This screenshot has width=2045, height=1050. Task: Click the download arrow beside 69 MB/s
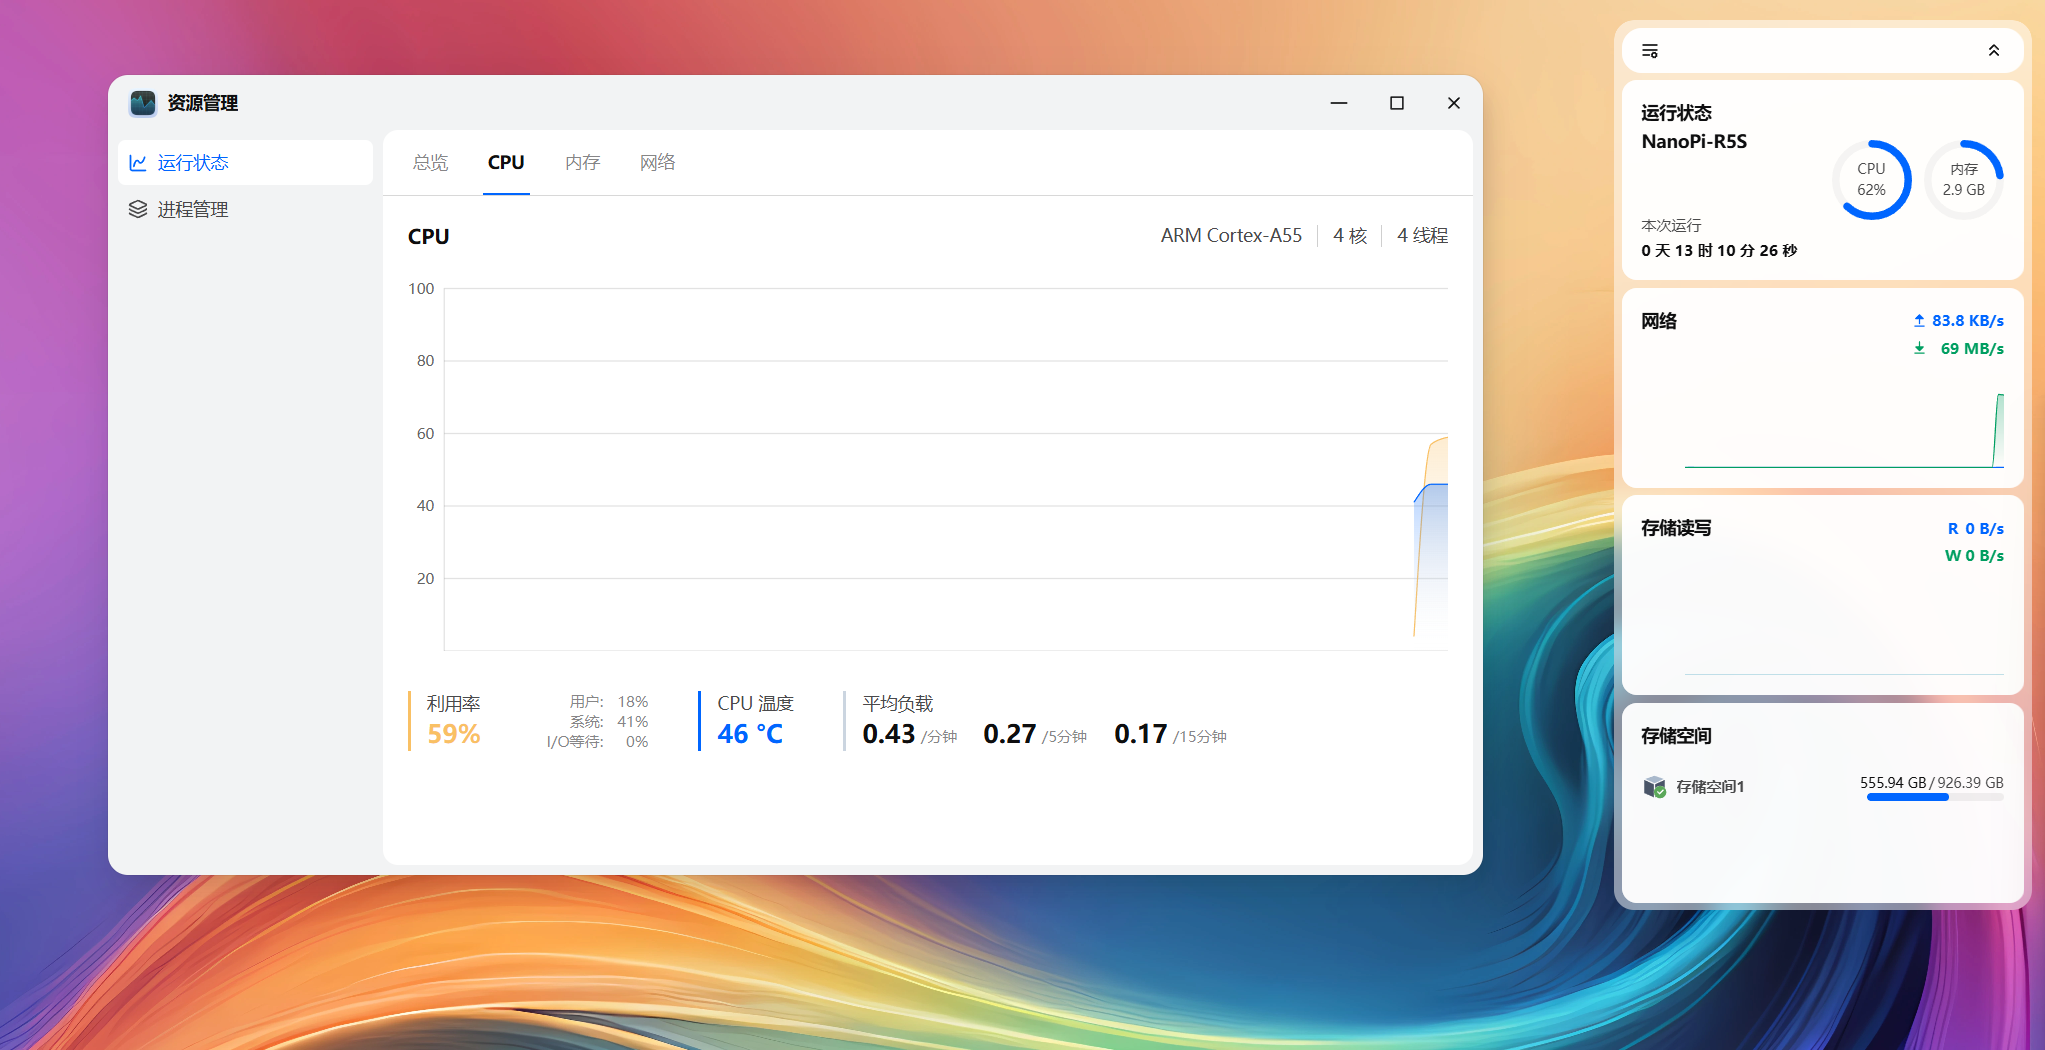pyautogui.click(x=1920, y=348)
